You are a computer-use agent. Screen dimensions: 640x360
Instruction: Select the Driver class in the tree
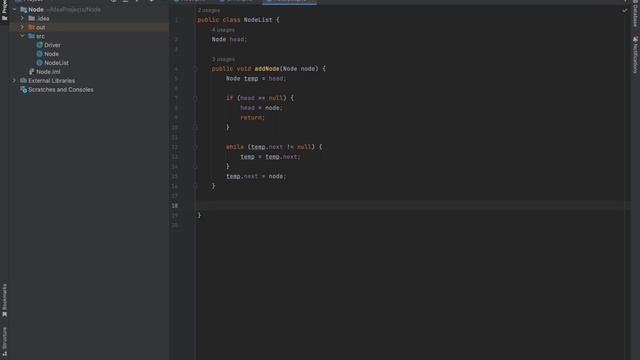[x=52, y=45]
